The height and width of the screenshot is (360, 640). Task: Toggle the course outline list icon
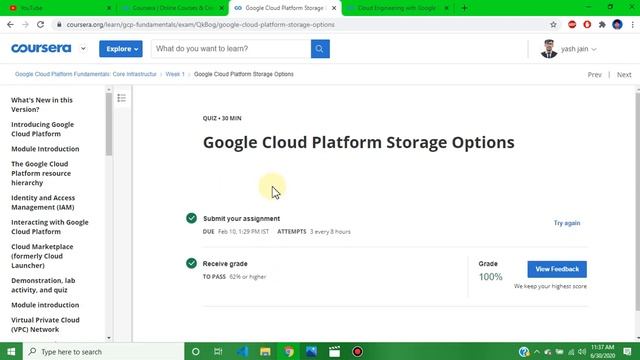(x=122, y=98)
